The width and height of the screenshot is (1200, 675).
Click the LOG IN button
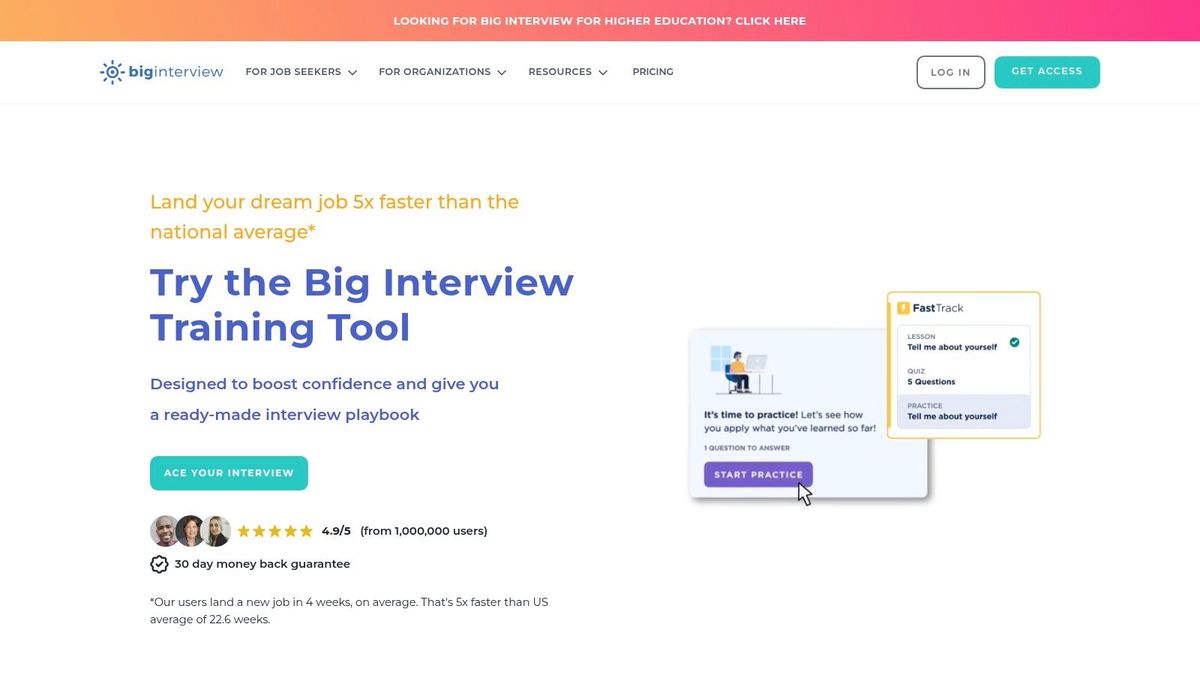click(x=950, y=71)
